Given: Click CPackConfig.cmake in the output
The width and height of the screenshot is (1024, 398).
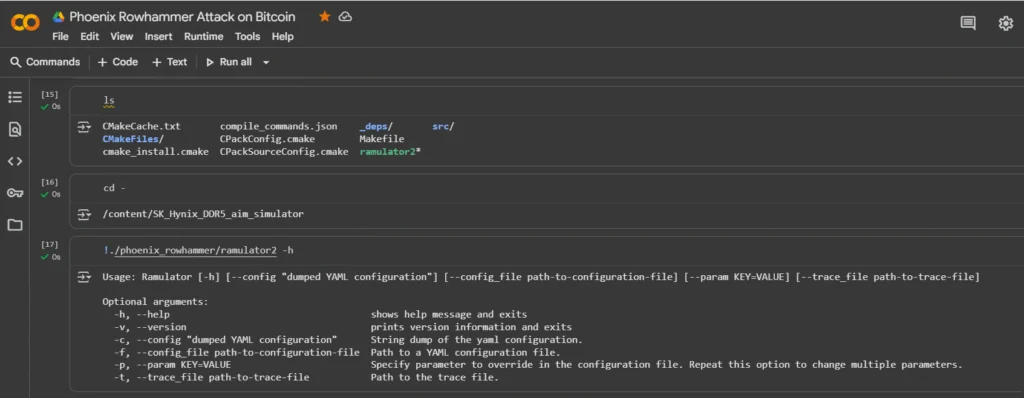Looking at the screenshot, I should point(267,139).
